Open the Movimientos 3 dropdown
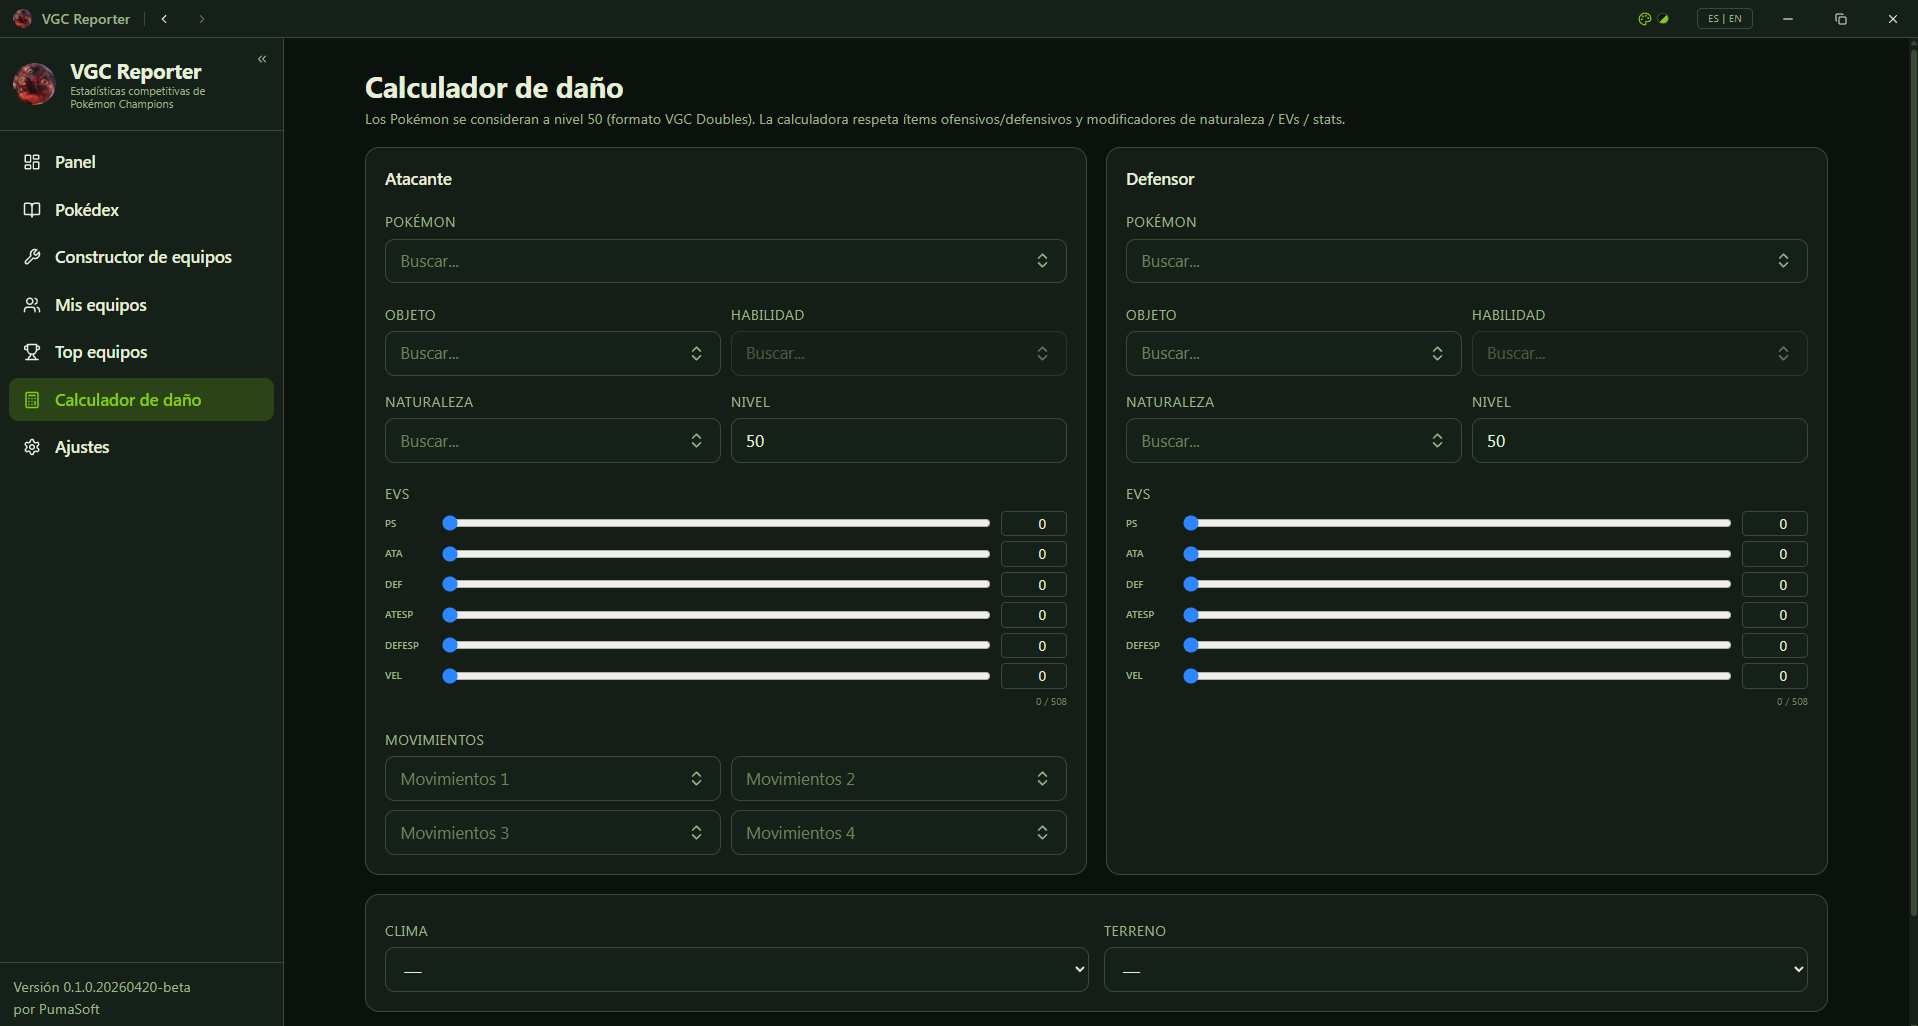This screenshot has width=1918, height=1026. pyautogui.click(x=552, y=833)
